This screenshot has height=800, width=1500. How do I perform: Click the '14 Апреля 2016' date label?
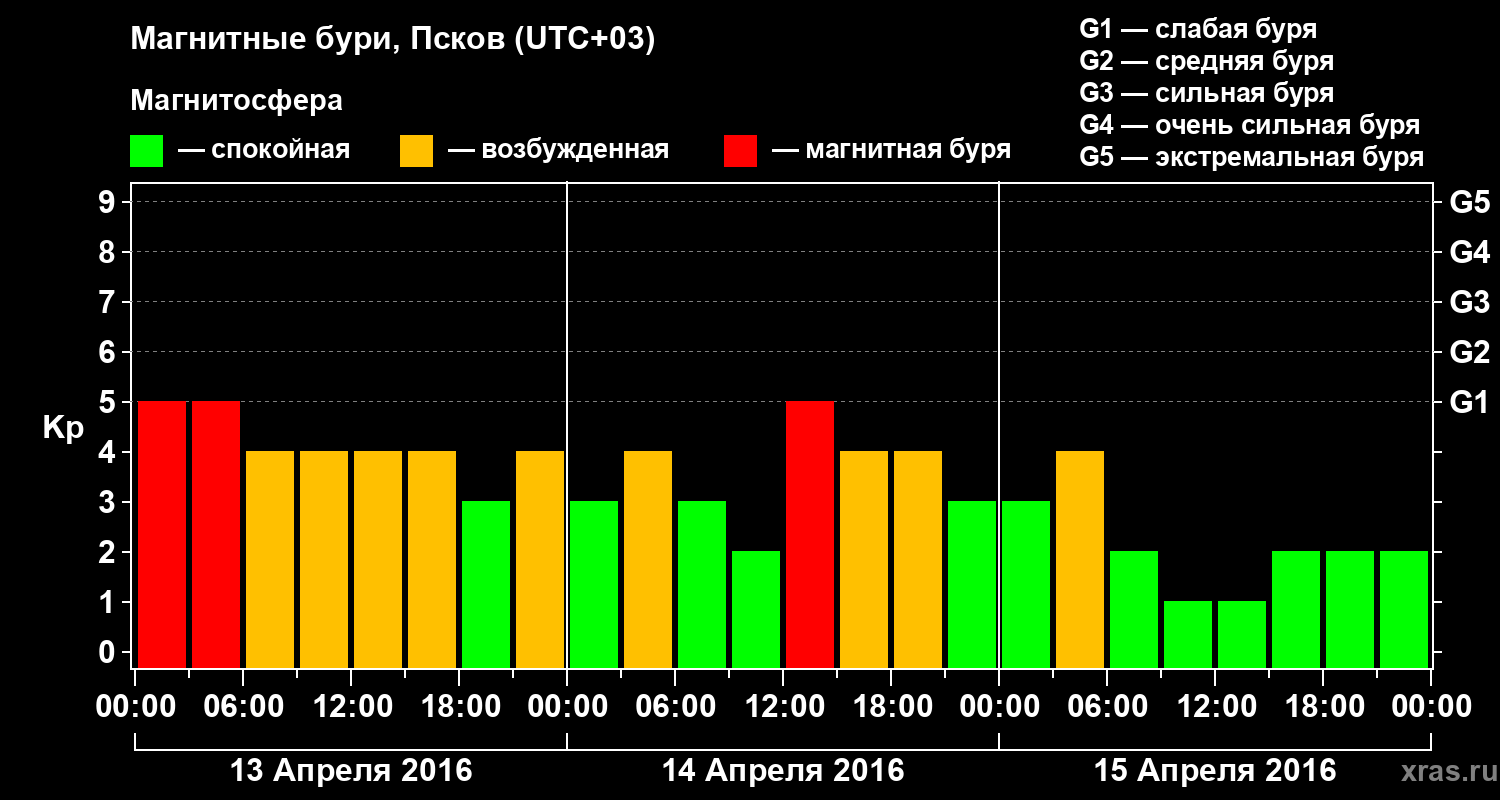click(x=783, y=771)
